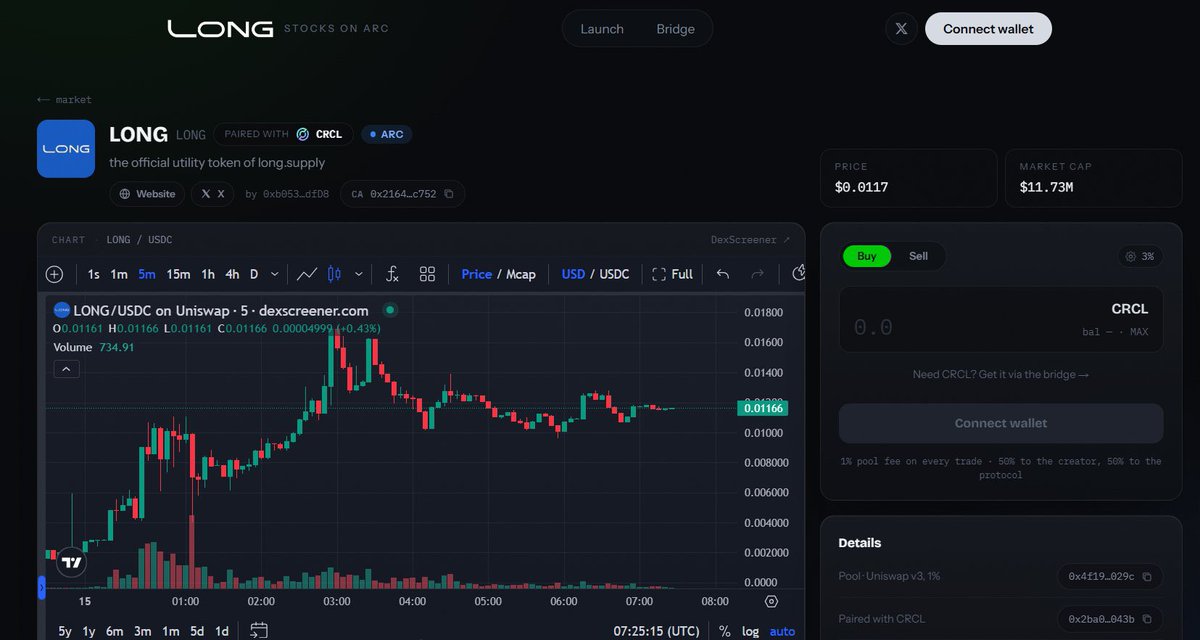Show chart values in USD

(x=573, y=274)
